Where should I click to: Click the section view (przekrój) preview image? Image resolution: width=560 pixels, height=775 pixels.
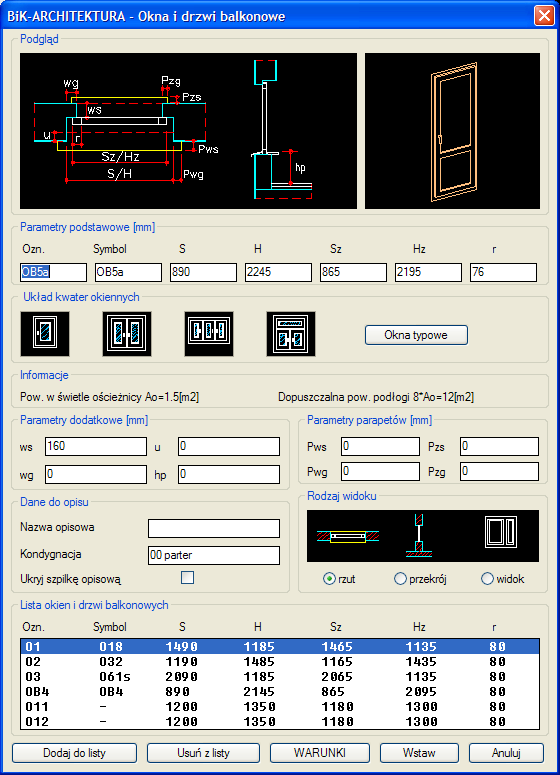419,536
